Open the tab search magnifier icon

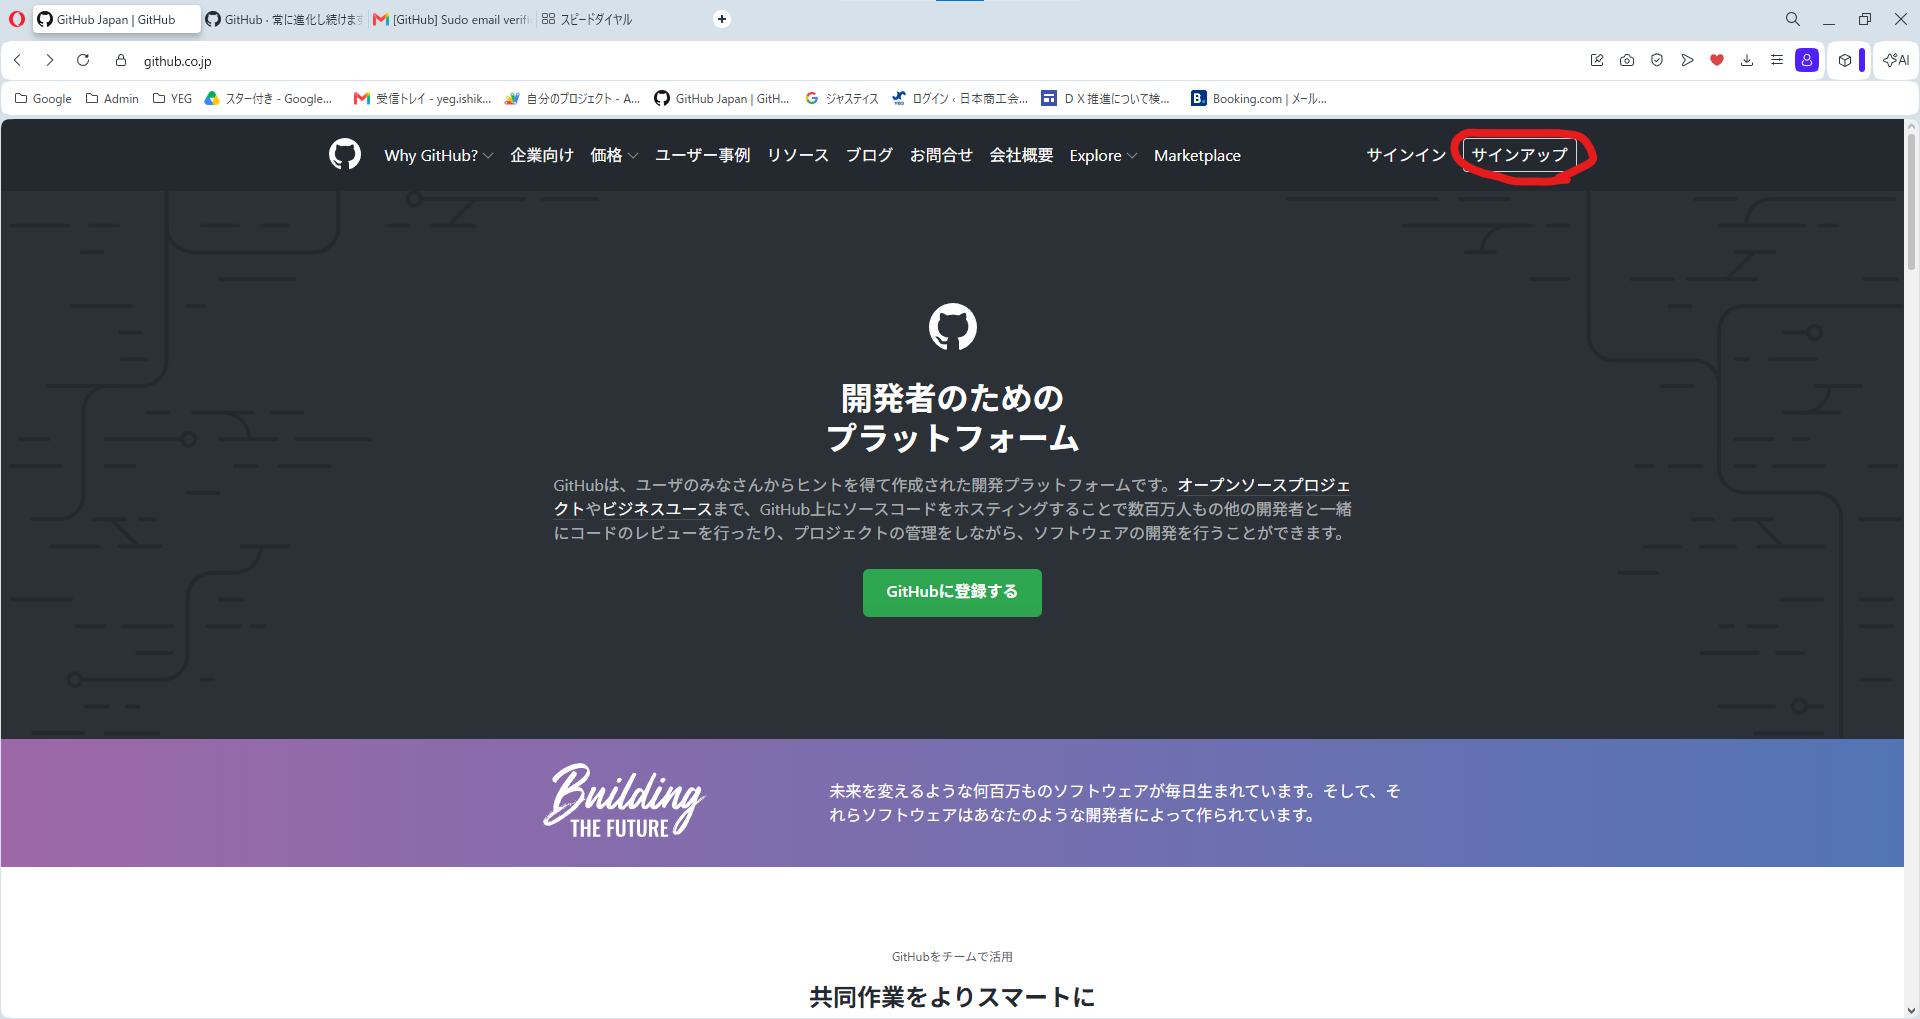click(x=1793, y=19)
